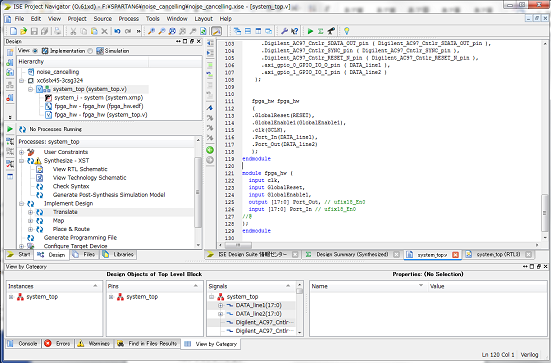This screenshot has width=551, height=363.
Task: Click the top icon in Design sidebar
Action: point(10,53)
